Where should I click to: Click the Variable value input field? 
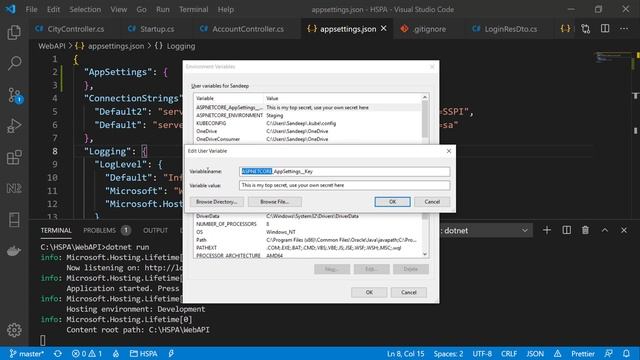344,185
